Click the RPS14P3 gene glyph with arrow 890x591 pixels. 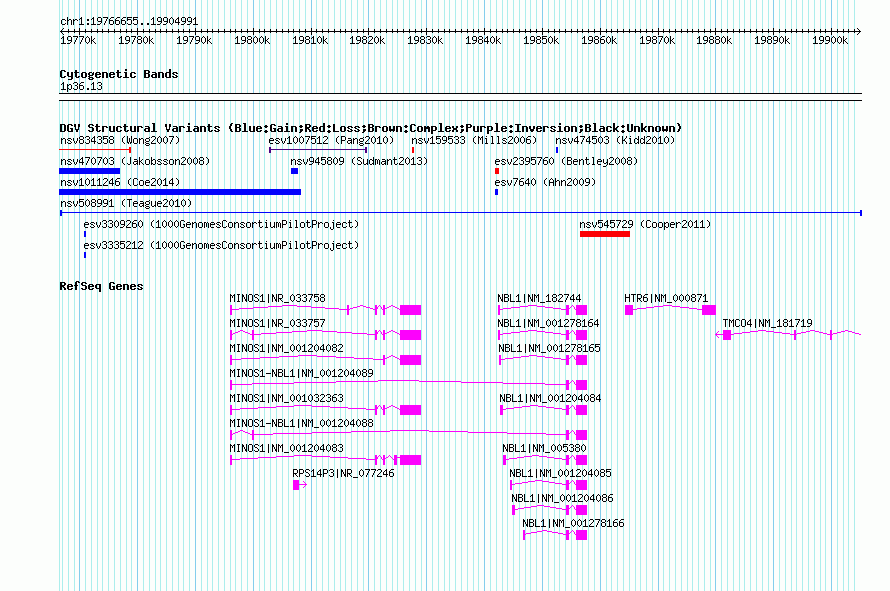click(300, 485)
